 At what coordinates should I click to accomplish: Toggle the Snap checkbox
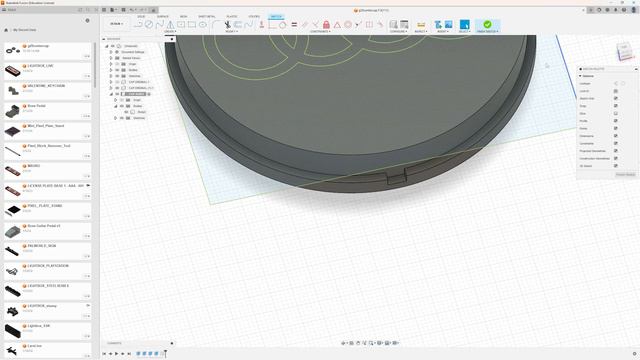coord(616,106)
